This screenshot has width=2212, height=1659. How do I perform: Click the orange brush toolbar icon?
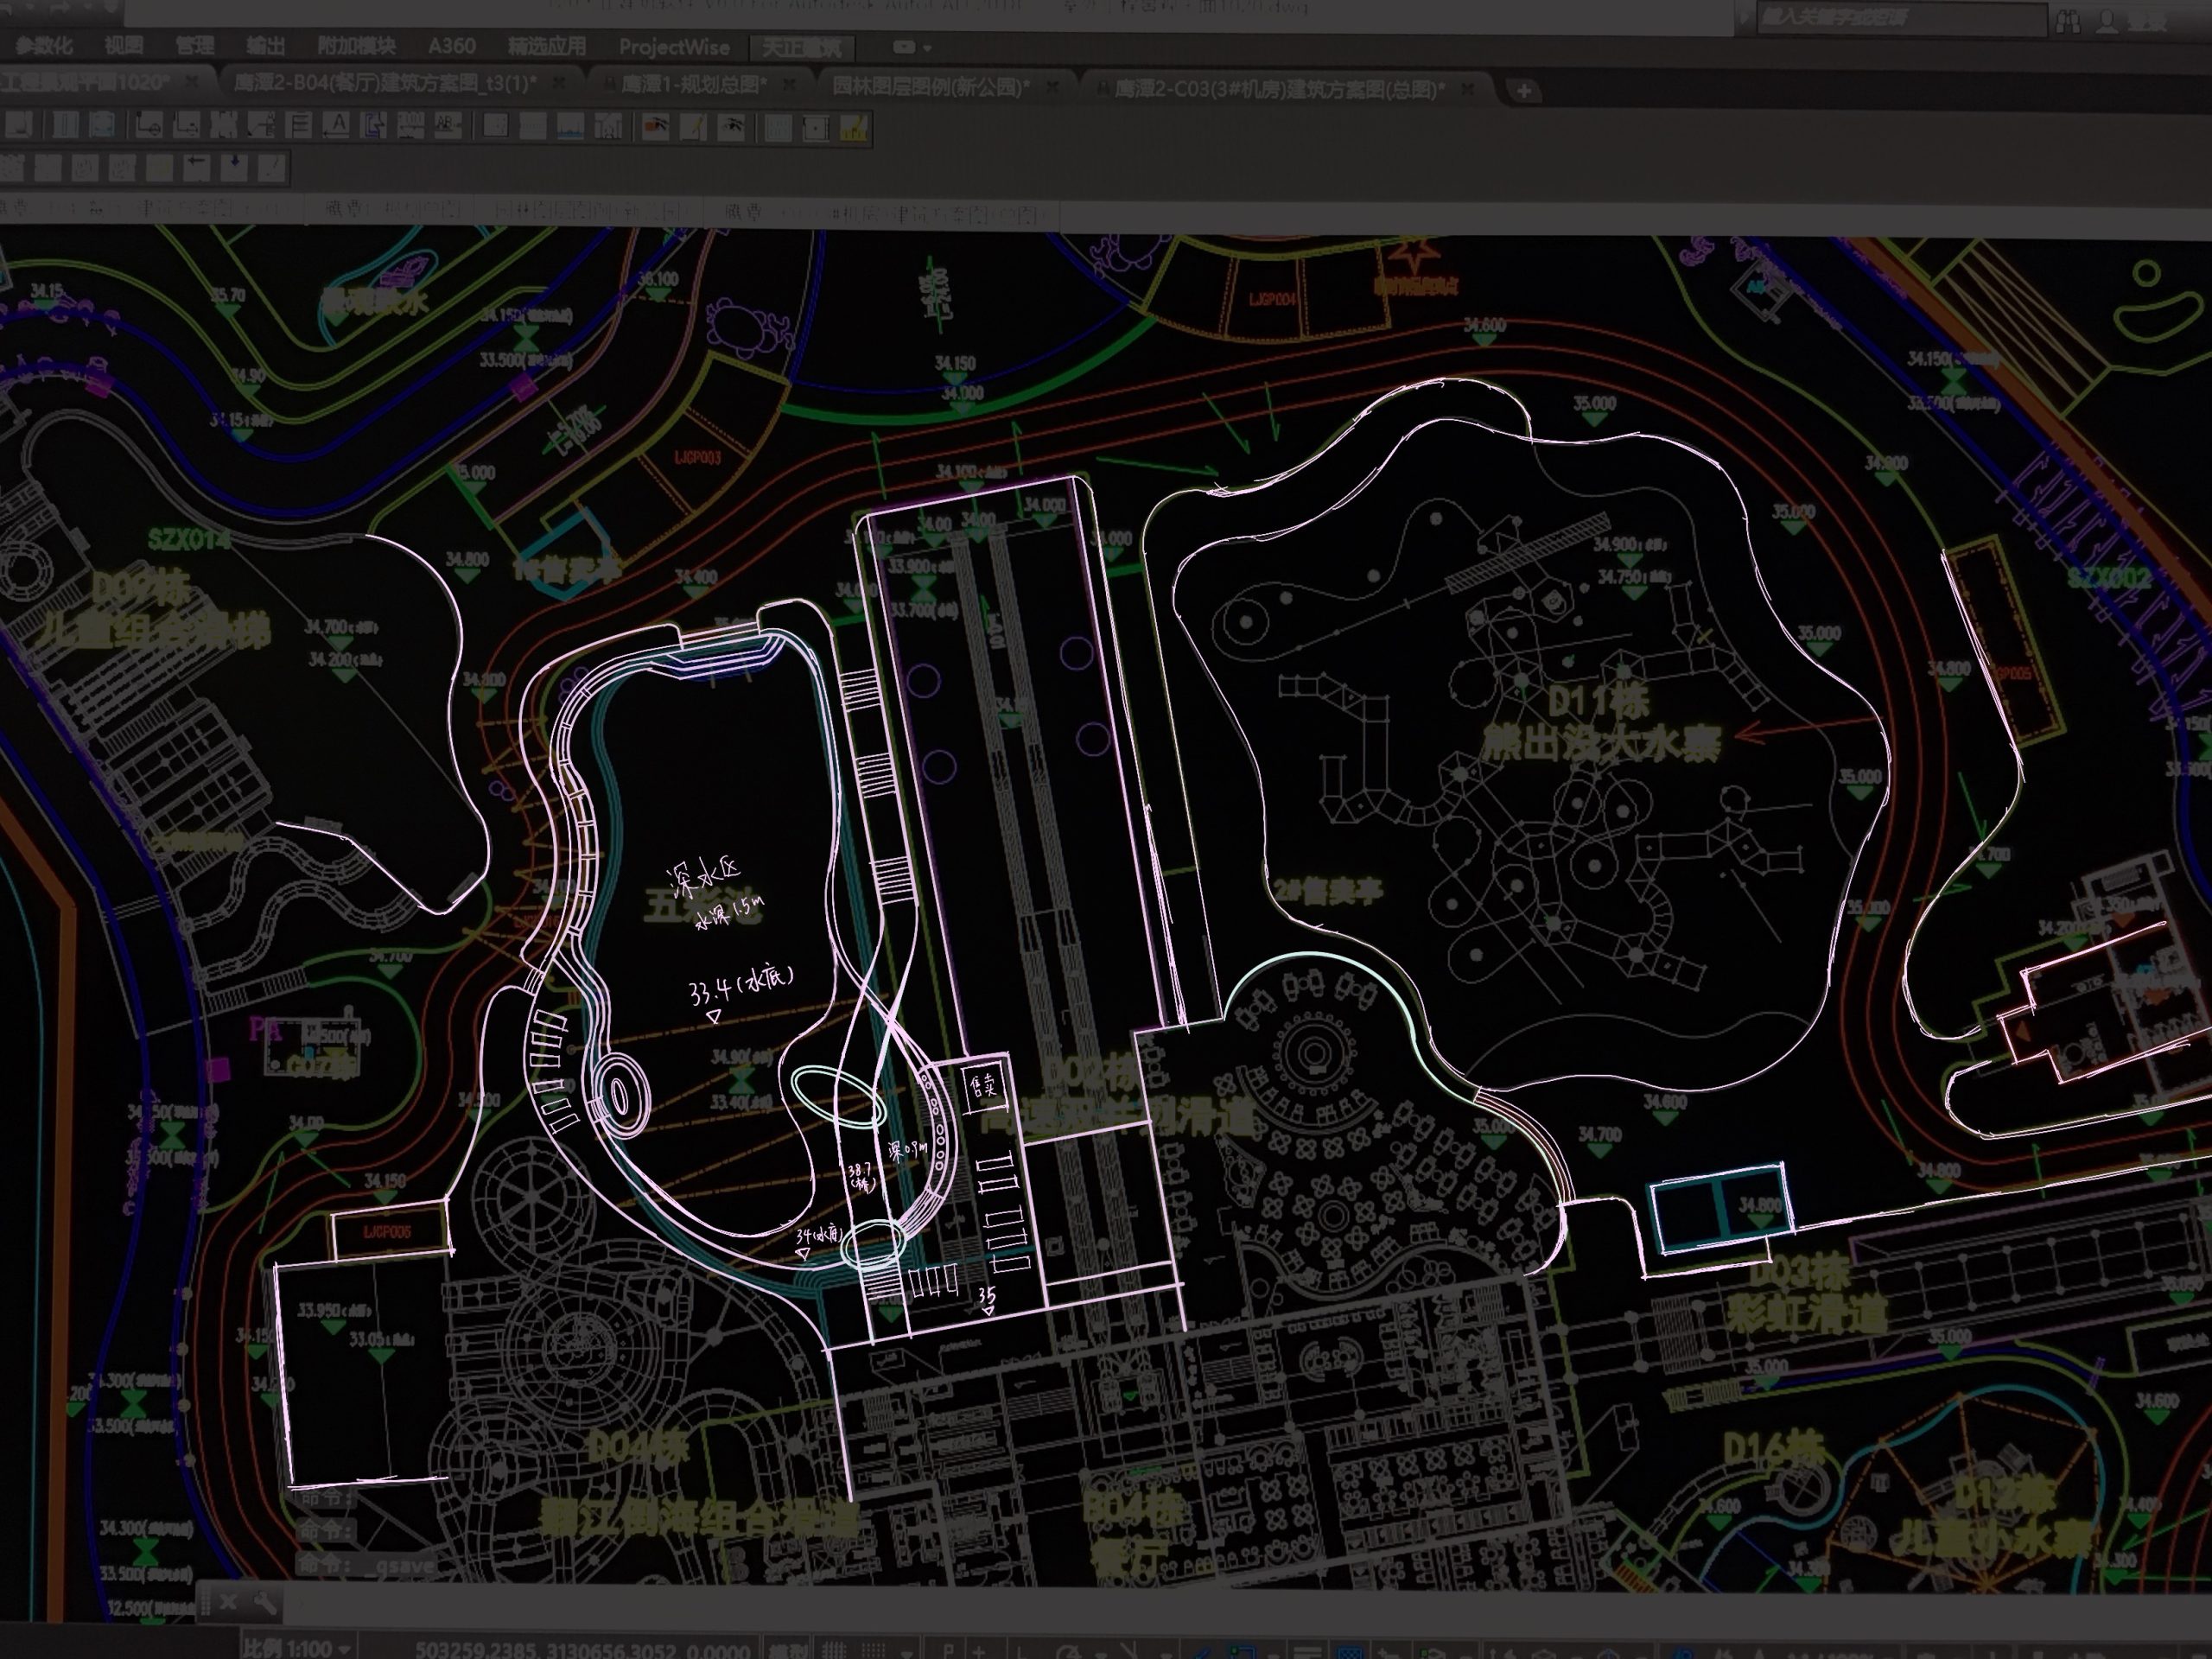click(656, 127)
